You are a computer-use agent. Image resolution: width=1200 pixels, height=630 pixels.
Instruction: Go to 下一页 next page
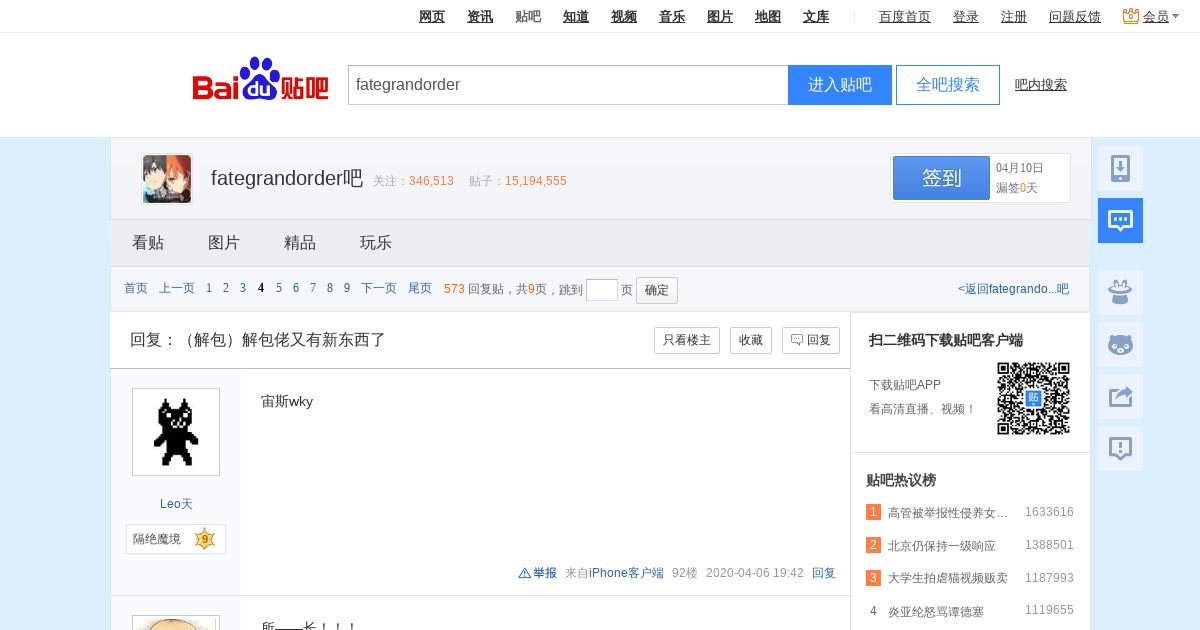pyautogui.click(x=379, y=289)
